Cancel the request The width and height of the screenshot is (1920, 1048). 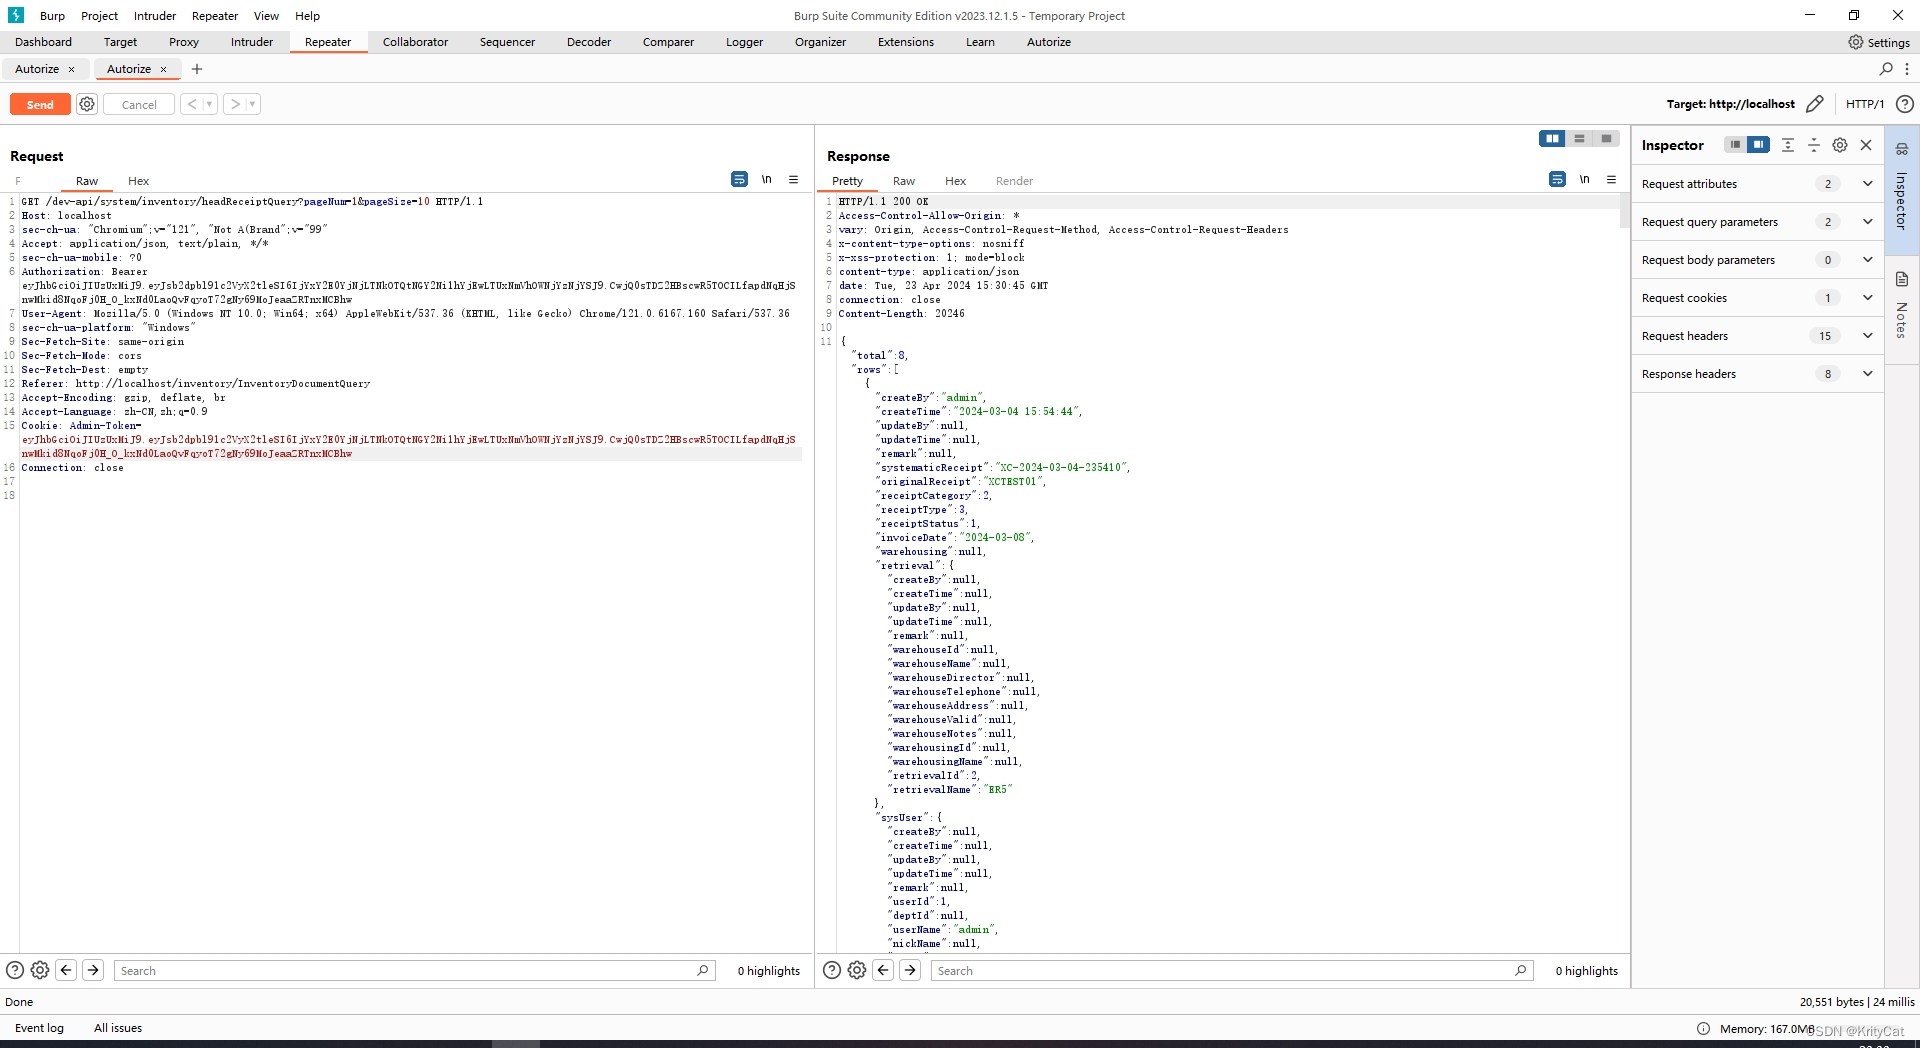(x=139, y=104)
